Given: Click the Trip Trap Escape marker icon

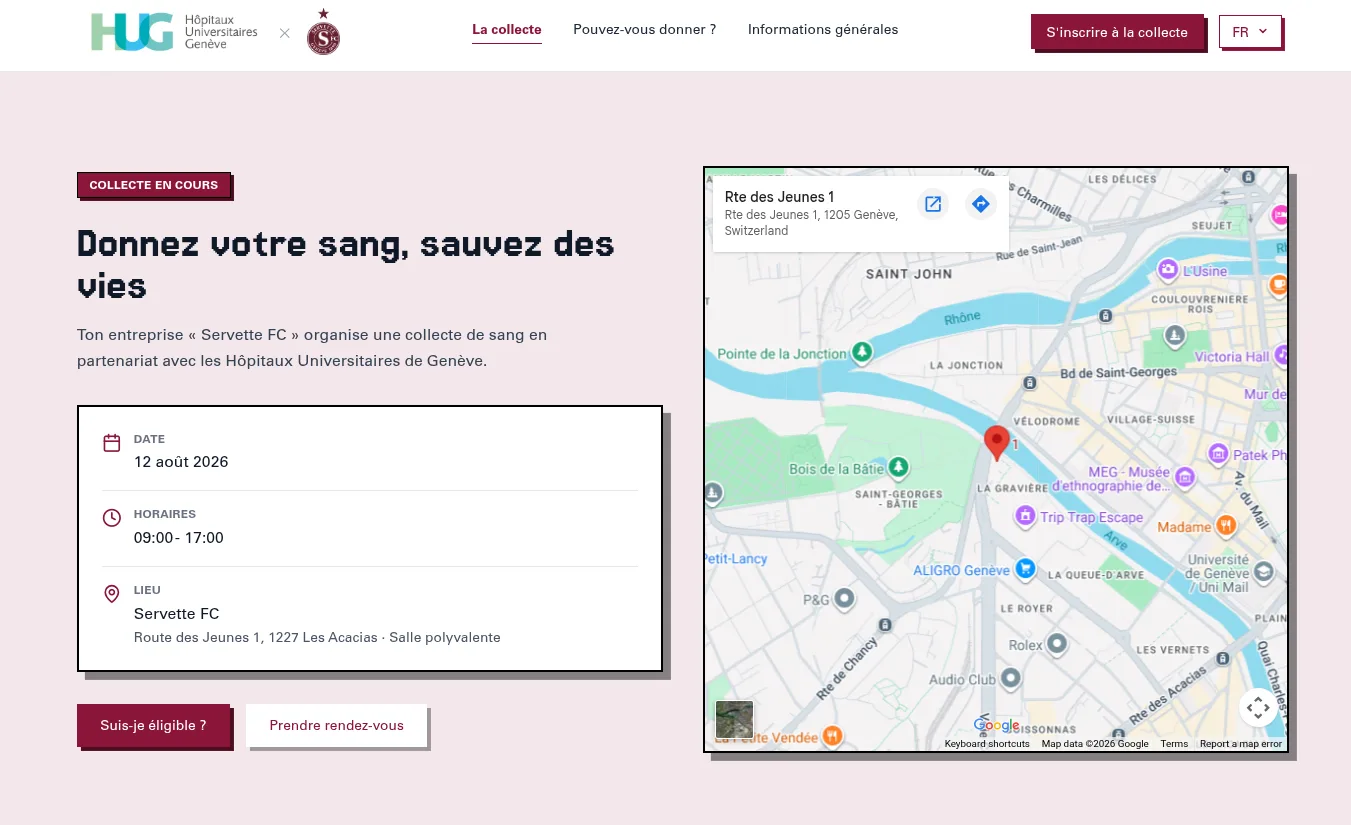Looking at the screenshot, I should (x=1025, y=517).
